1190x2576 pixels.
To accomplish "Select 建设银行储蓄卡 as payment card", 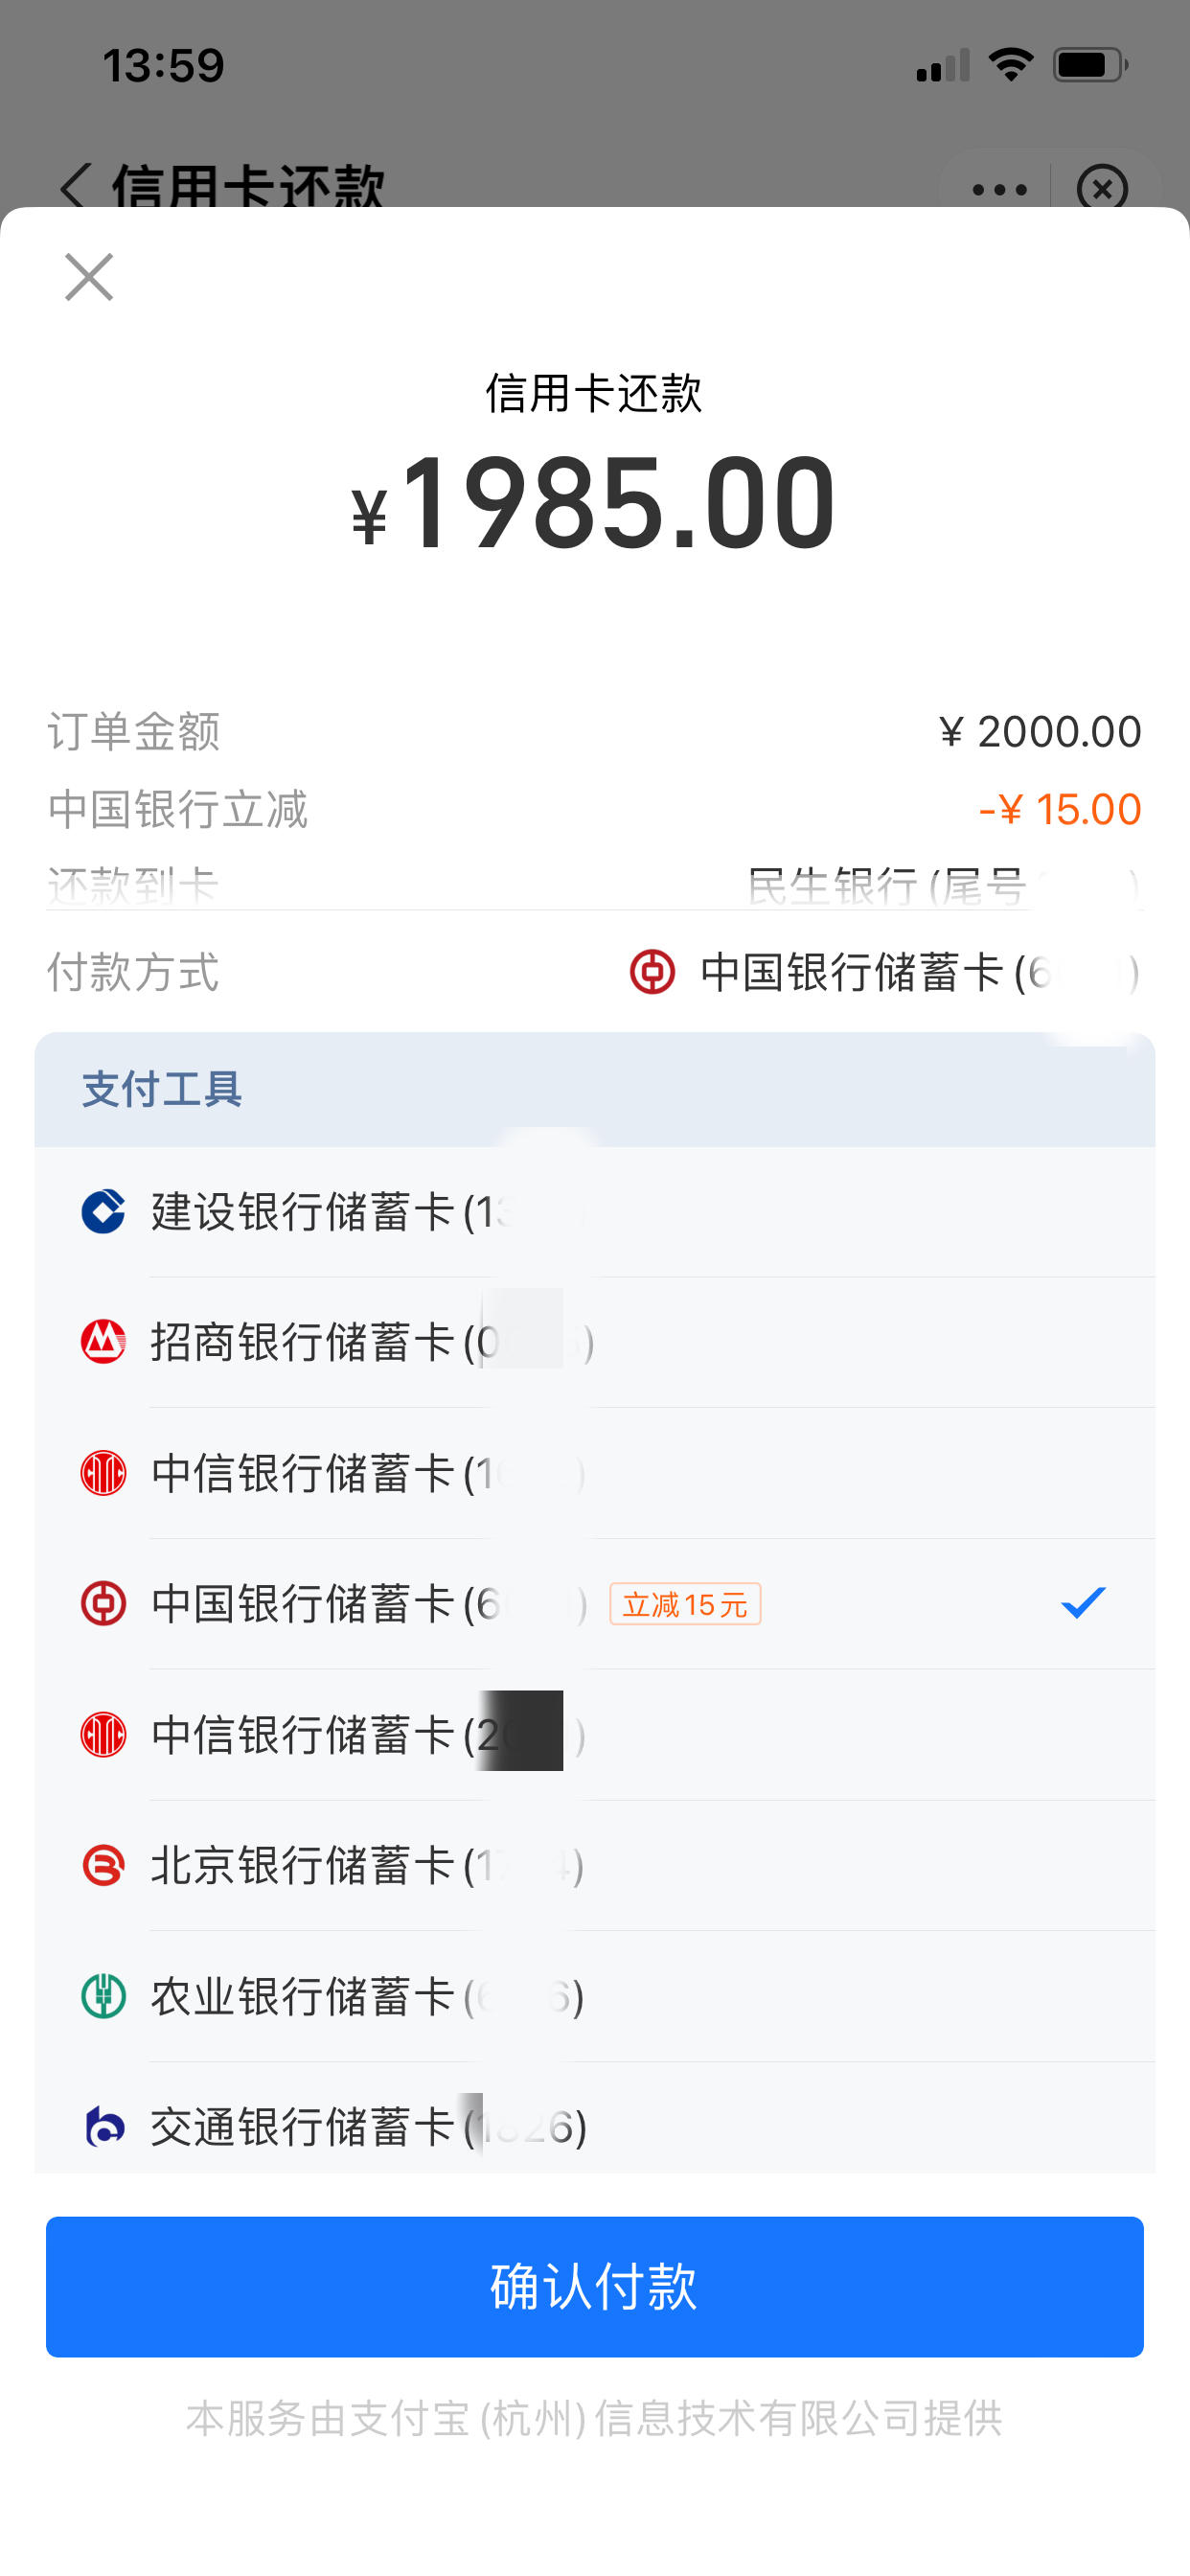I will 595,1212.
